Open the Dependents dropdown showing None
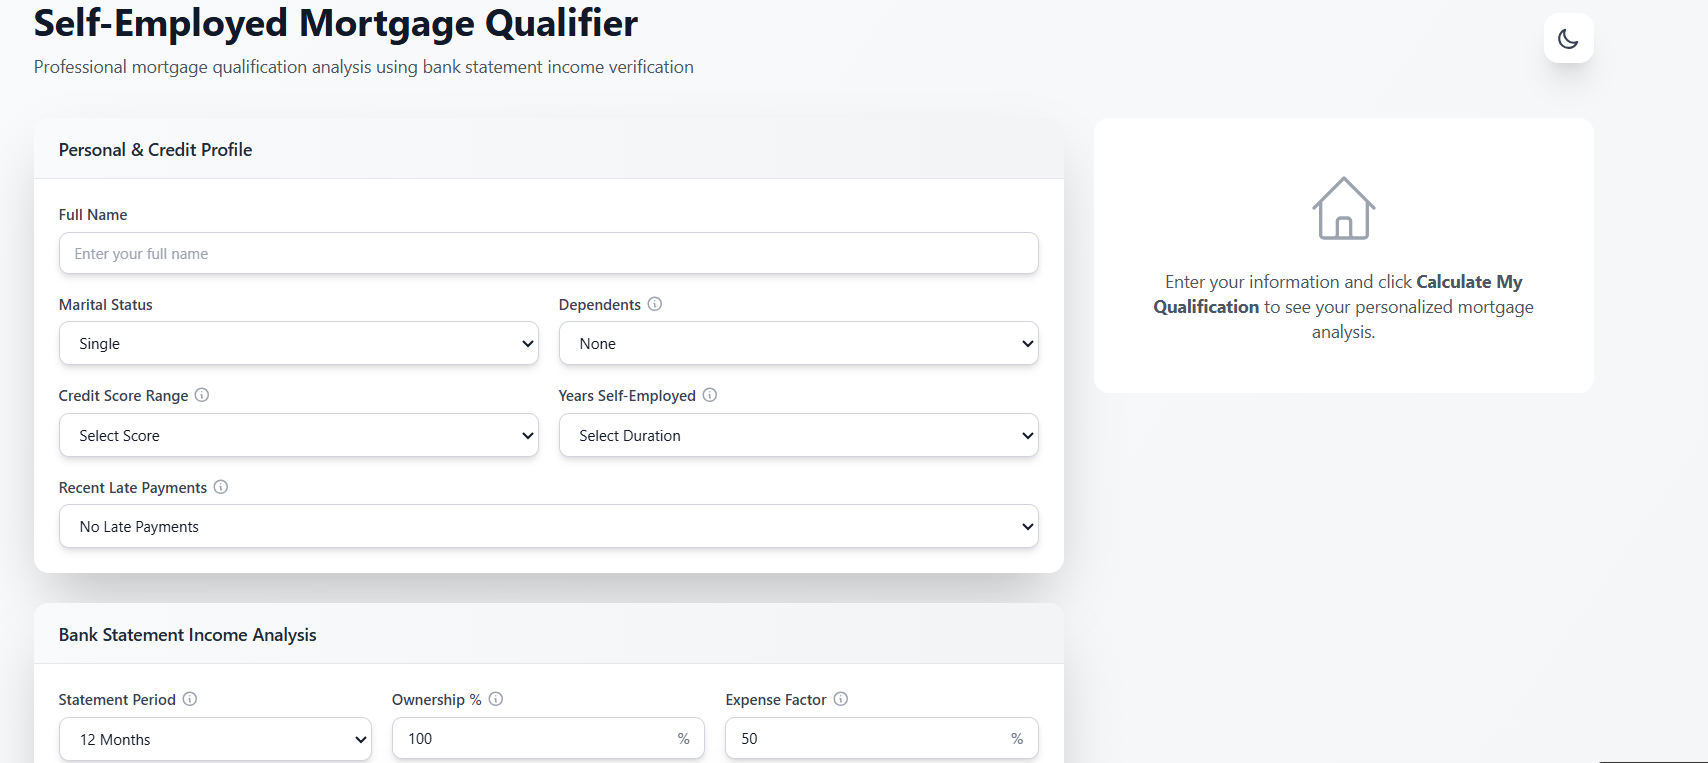 click(799, 343)
